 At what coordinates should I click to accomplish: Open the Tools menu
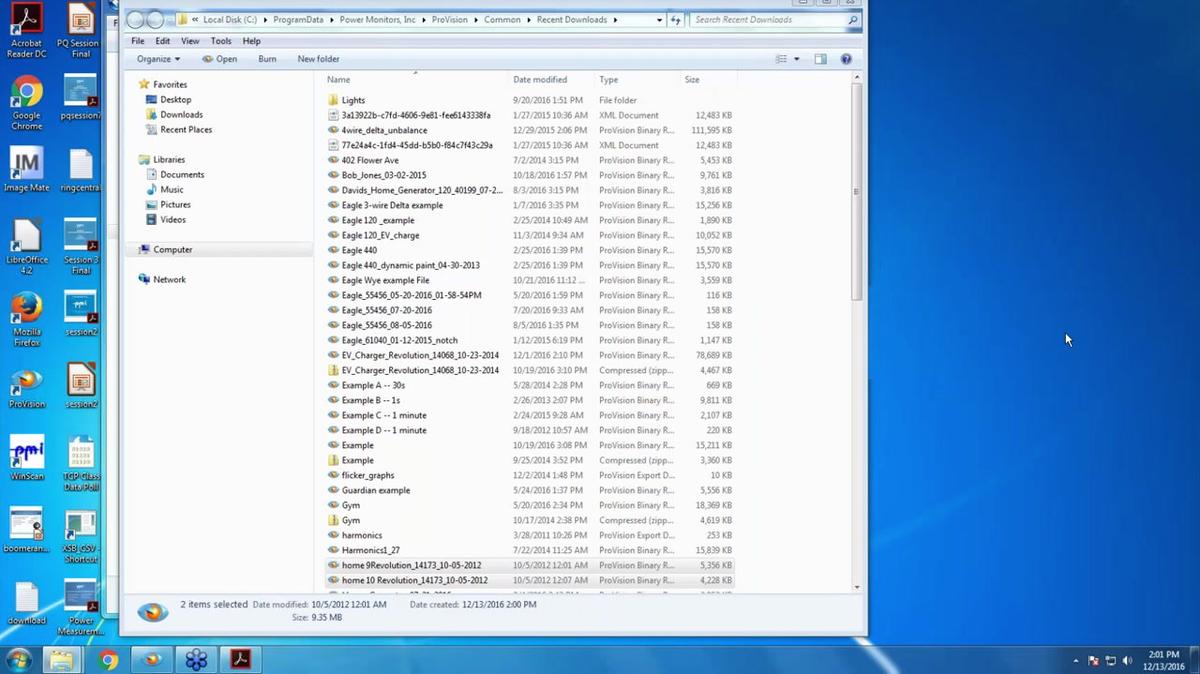tap(221, 41)
